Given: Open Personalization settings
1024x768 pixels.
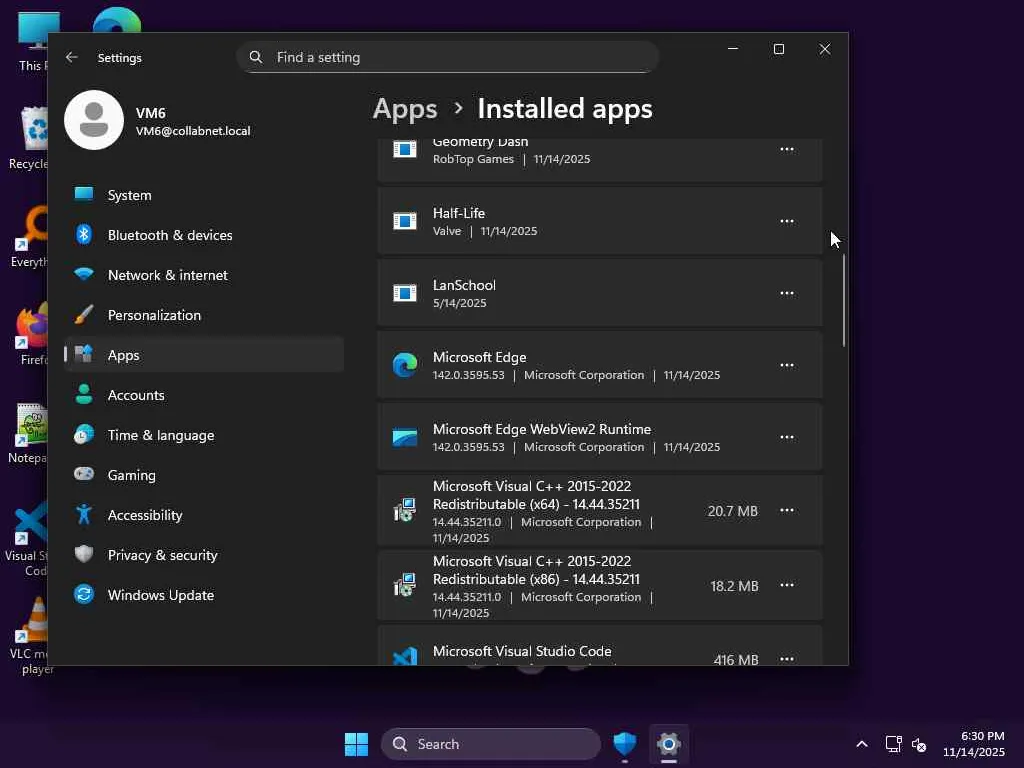Looking at the screenshot, I should pos(204,315).
